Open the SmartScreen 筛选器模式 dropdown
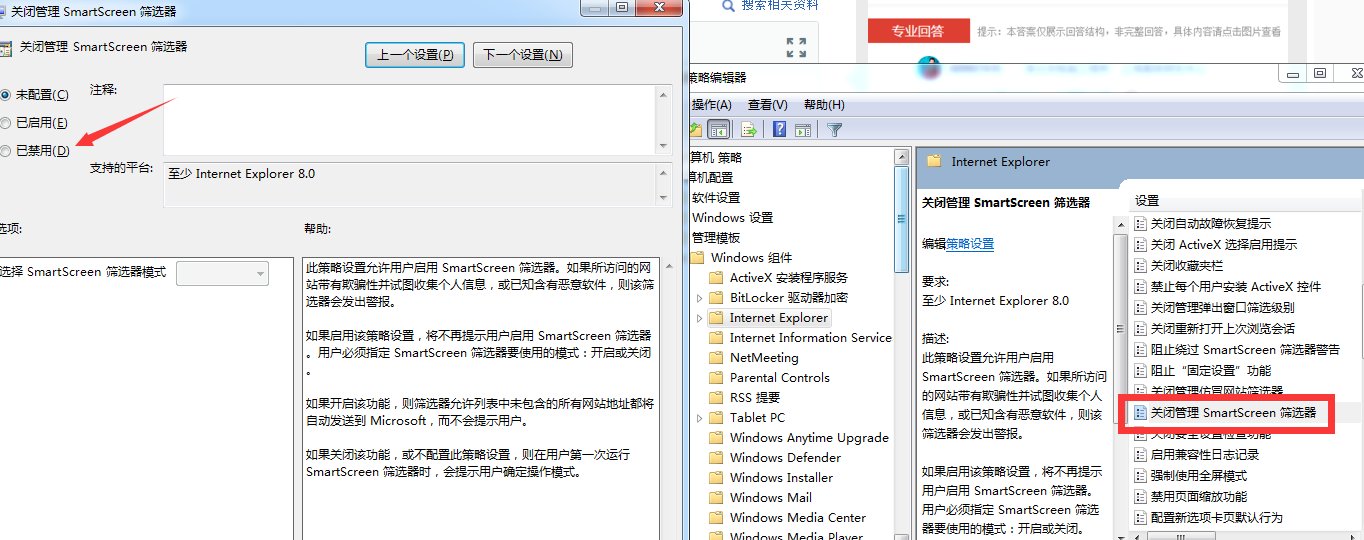1364x540 pixels. tap(222, 273)
